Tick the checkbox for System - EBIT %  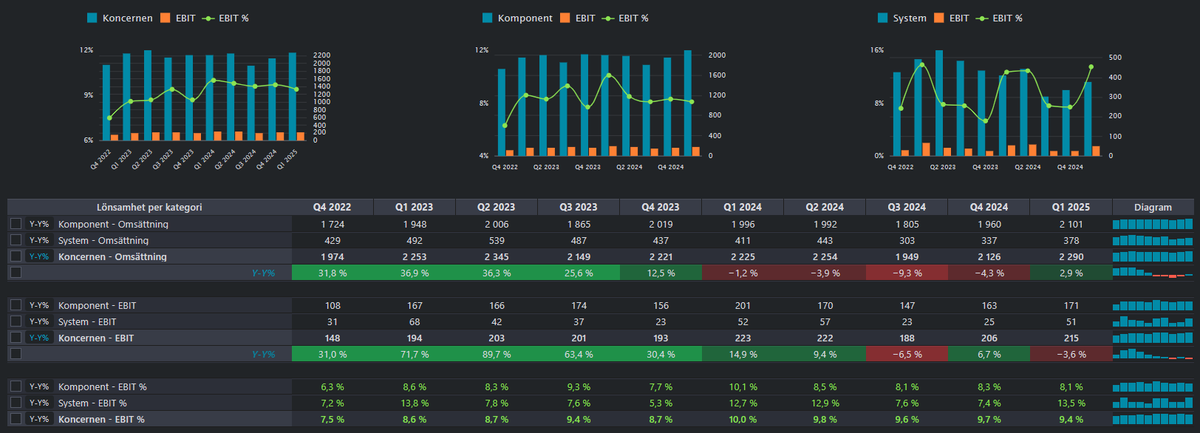pos(16,403)
